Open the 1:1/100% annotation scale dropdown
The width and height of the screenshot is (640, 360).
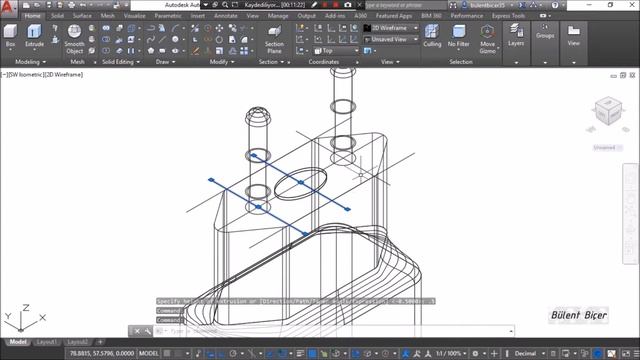pos(451,353)
